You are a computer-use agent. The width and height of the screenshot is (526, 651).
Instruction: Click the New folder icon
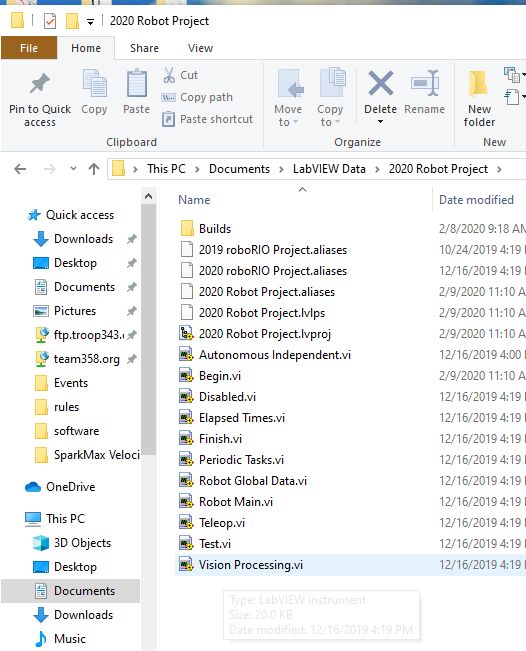(x=478, y=83)
